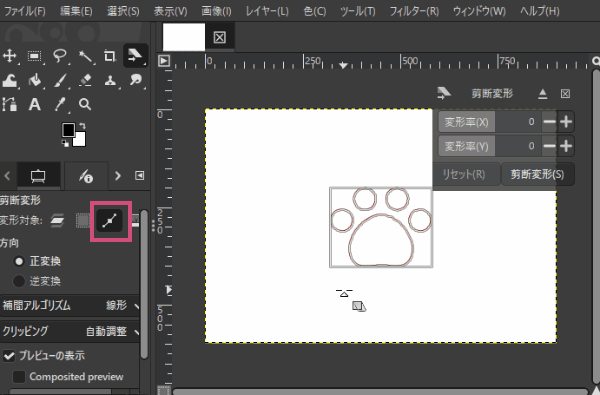Viewport: 600px width, 395px height.
Task: Decrease 変形率(X) with minus button
Action: tap(549, 122)
